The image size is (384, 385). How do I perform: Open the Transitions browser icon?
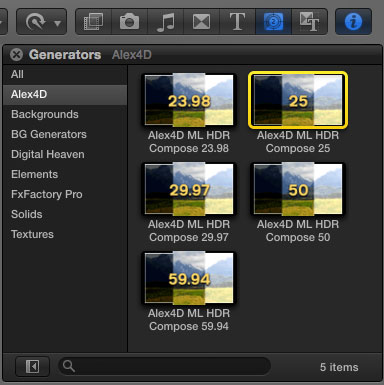pyautogui.click(x=202, y=22)
